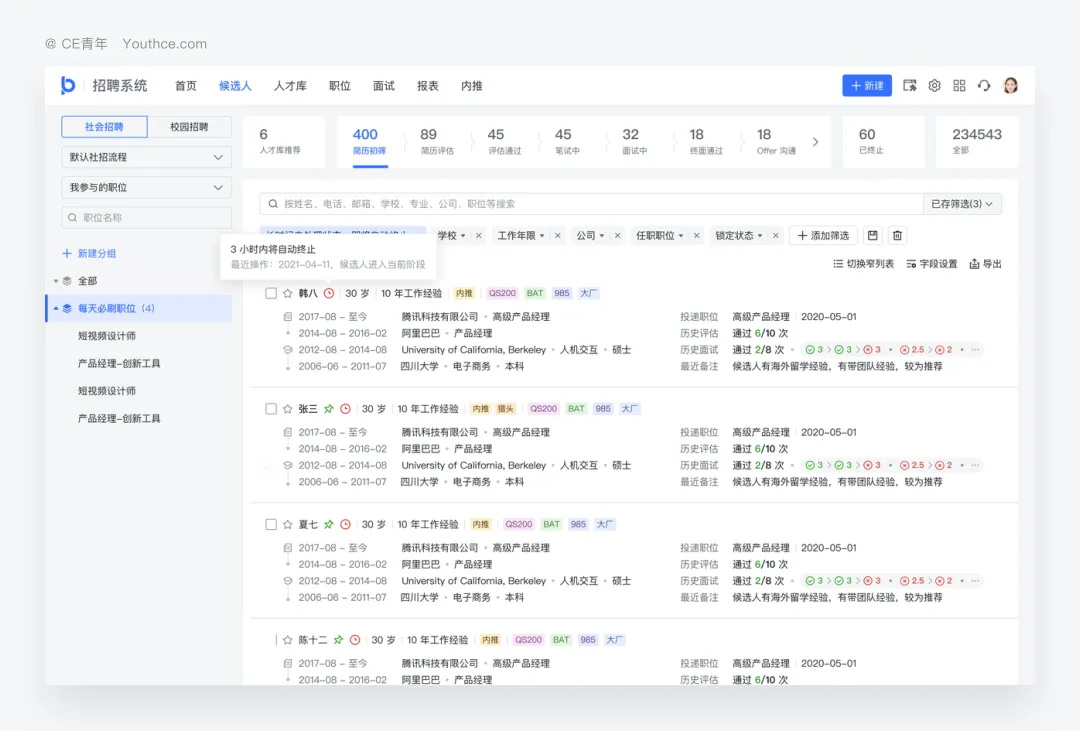The image size is (1080, 731).
Task: Click the red clock icon next to 张三
Action: [x=345, y=409]
